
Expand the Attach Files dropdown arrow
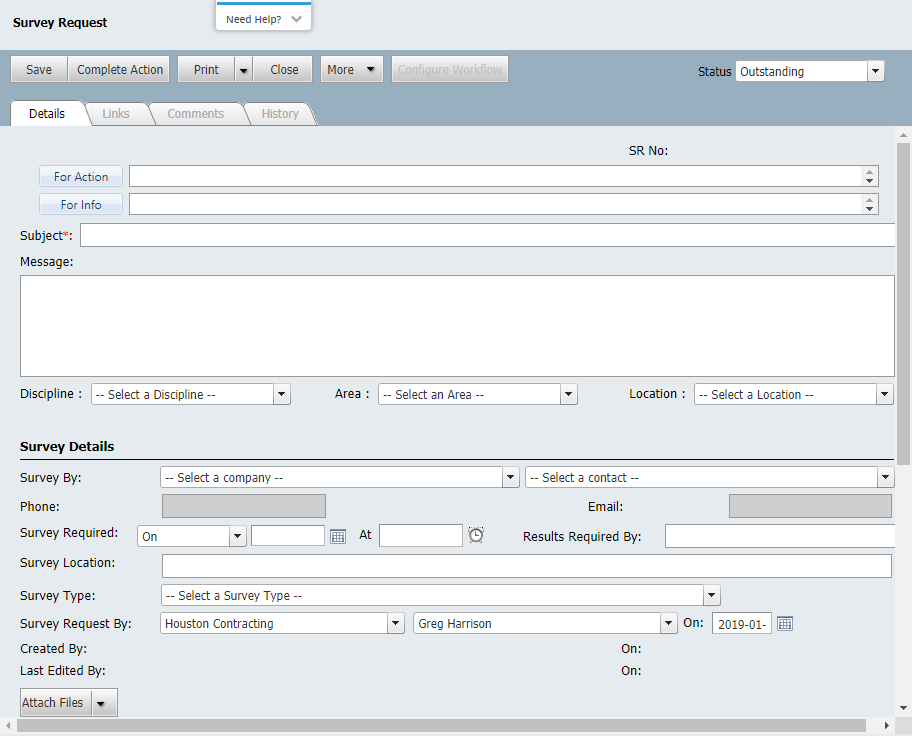coord(101,703)
